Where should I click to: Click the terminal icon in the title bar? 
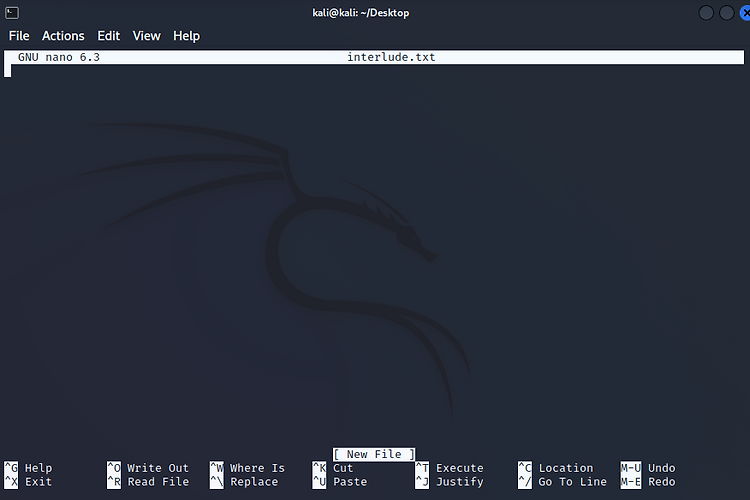coord(12,13)
